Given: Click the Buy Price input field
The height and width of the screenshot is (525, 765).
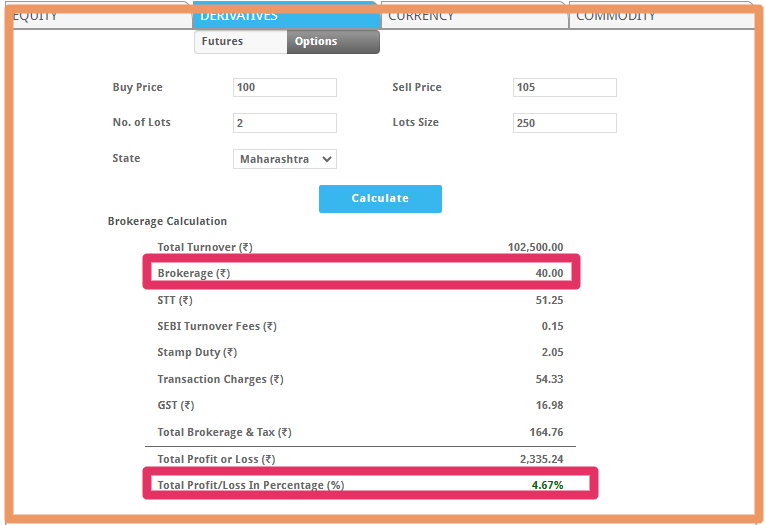Looking at the screenshot, I should 284,88.
